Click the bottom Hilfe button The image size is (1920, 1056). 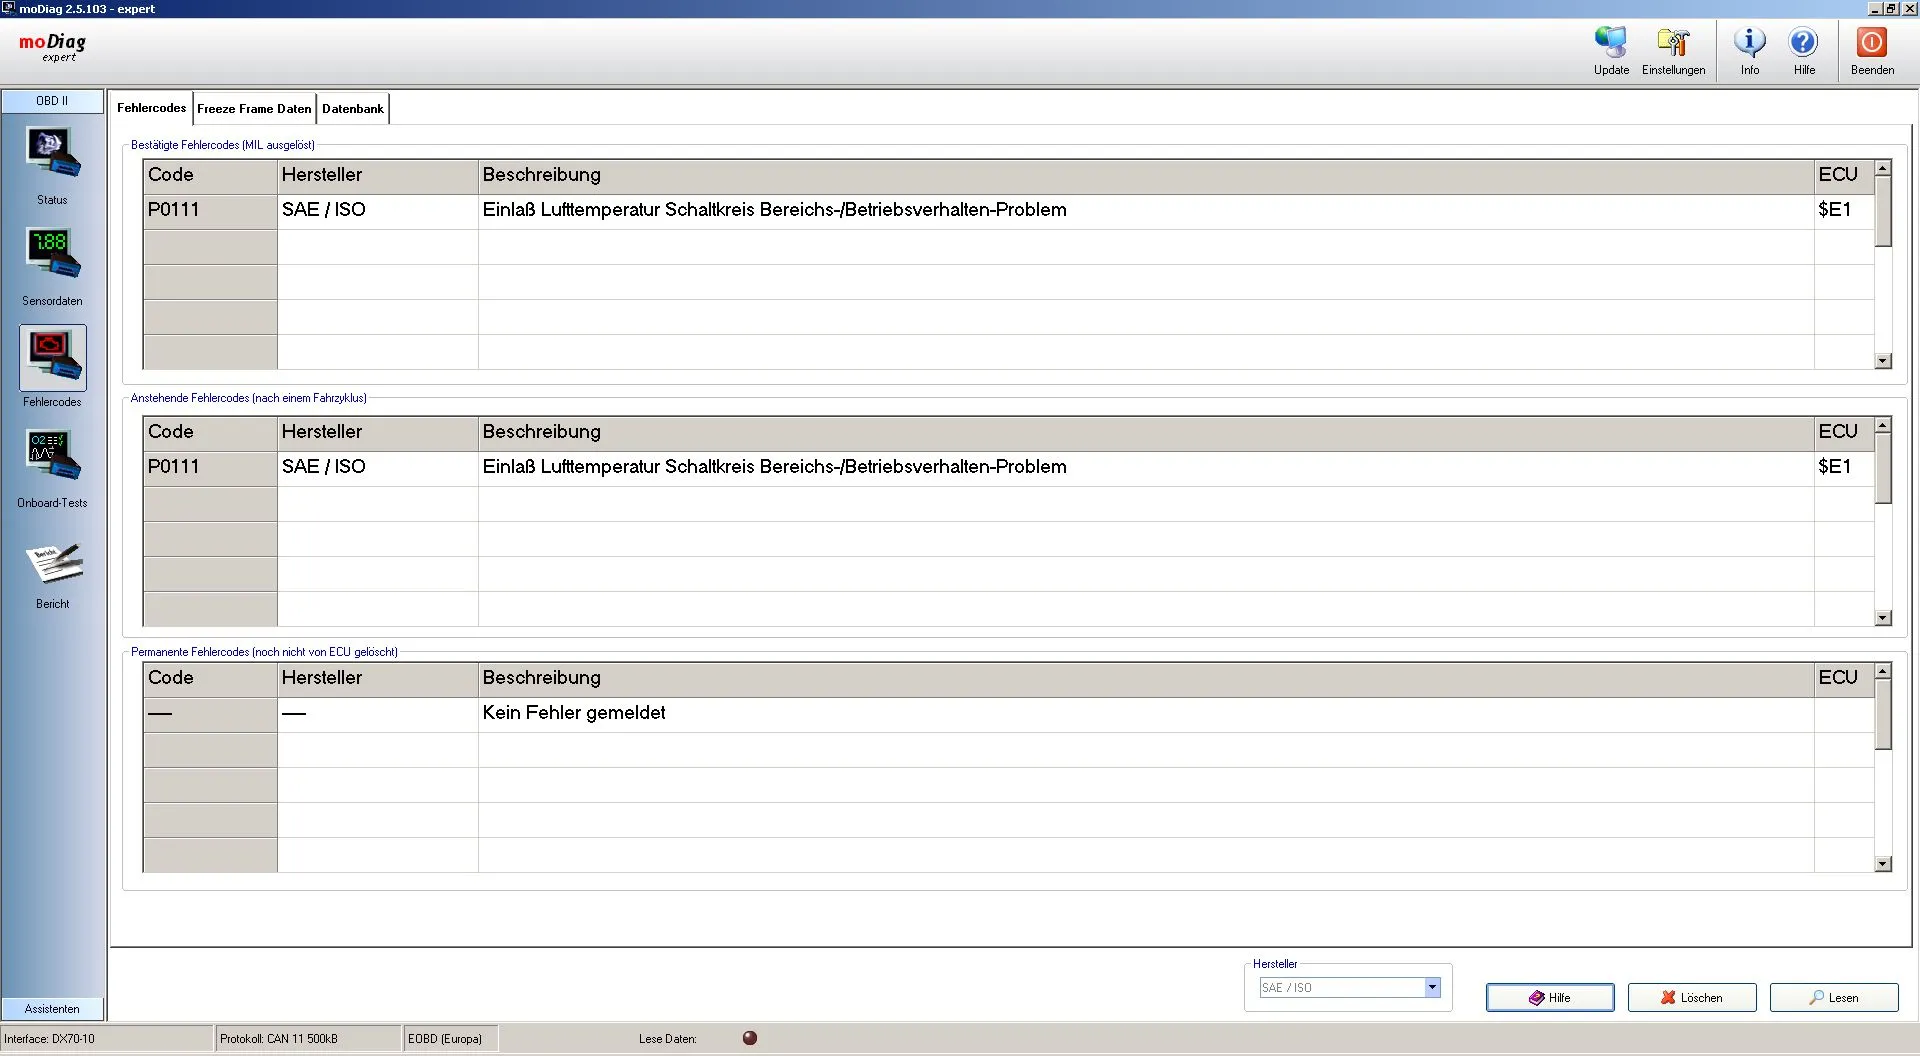click(1549, 998)
